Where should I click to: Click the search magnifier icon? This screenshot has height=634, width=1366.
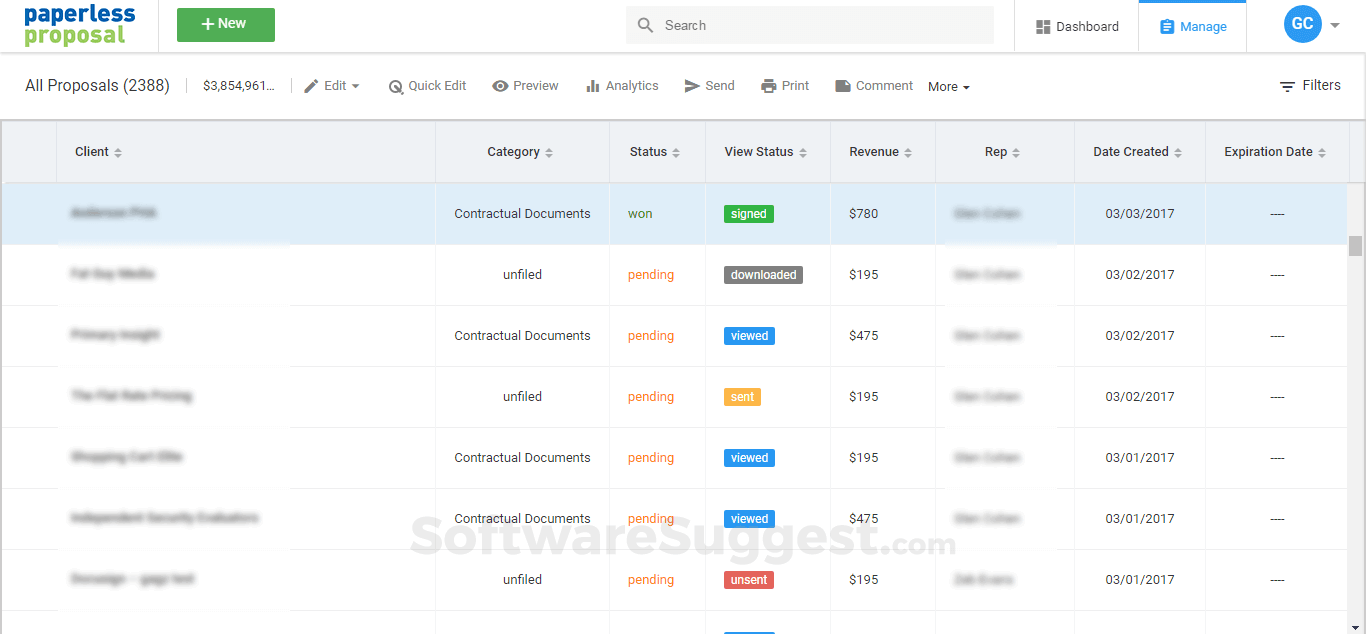[x=646, y=25]
